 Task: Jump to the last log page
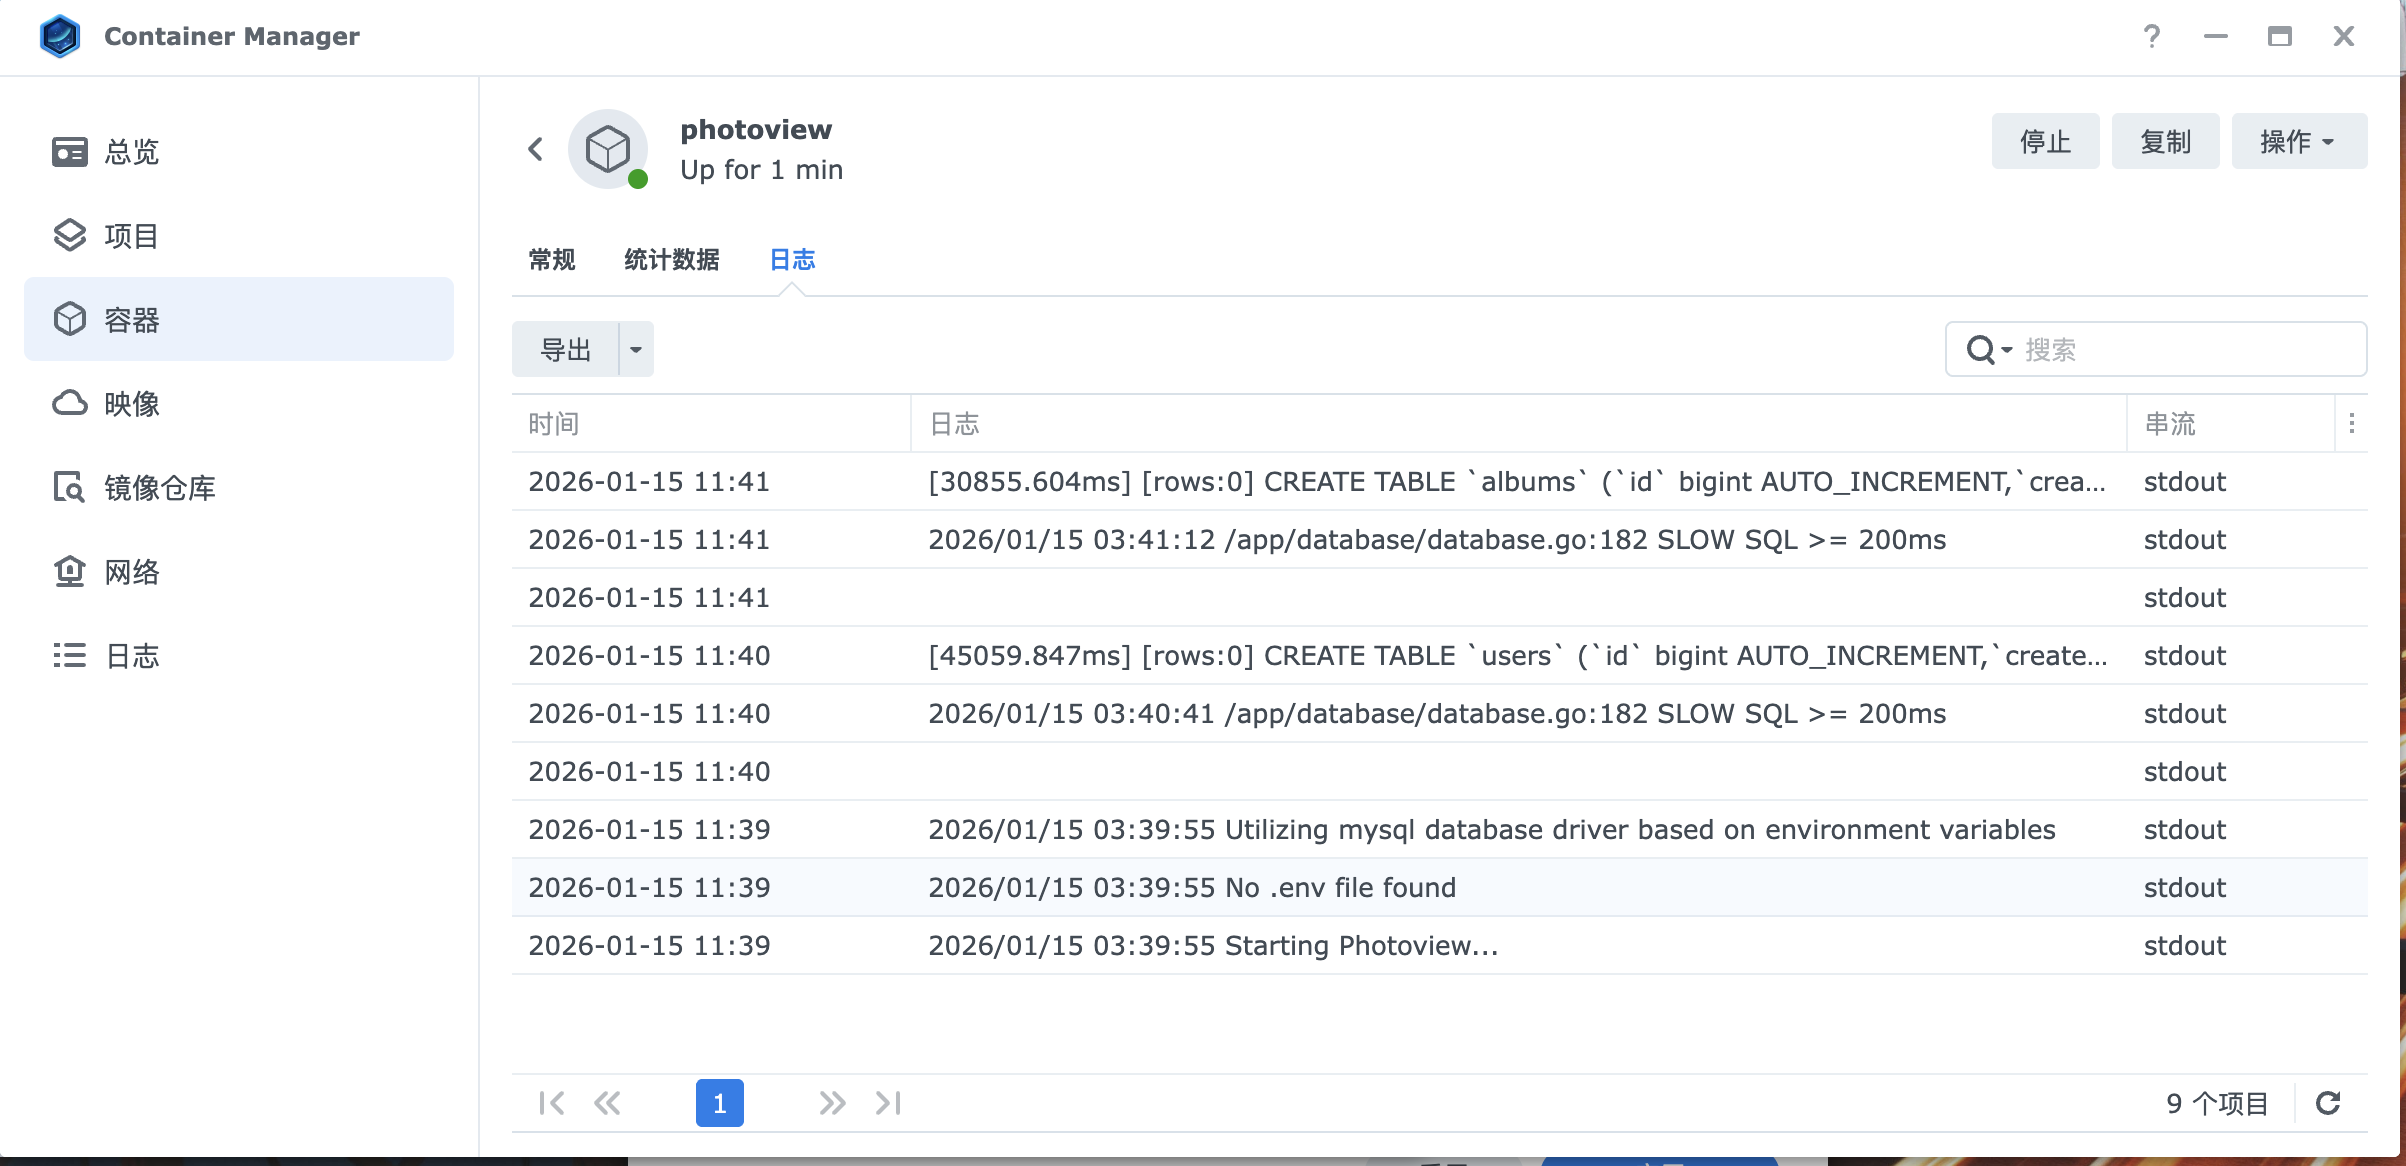[888, 1103]
